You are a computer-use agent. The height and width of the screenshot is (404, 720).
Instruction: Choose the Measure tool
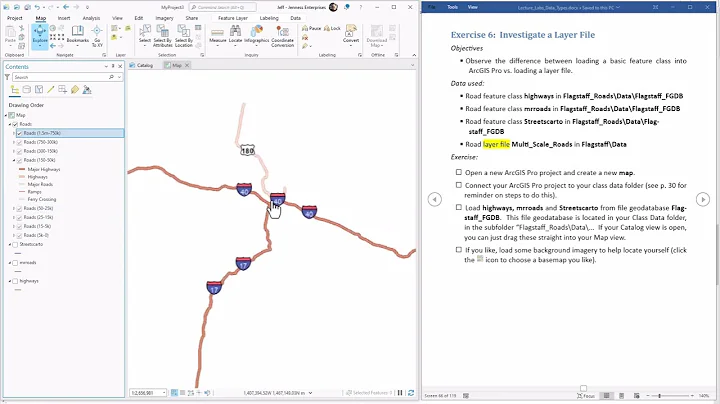[x=218, y=36]
